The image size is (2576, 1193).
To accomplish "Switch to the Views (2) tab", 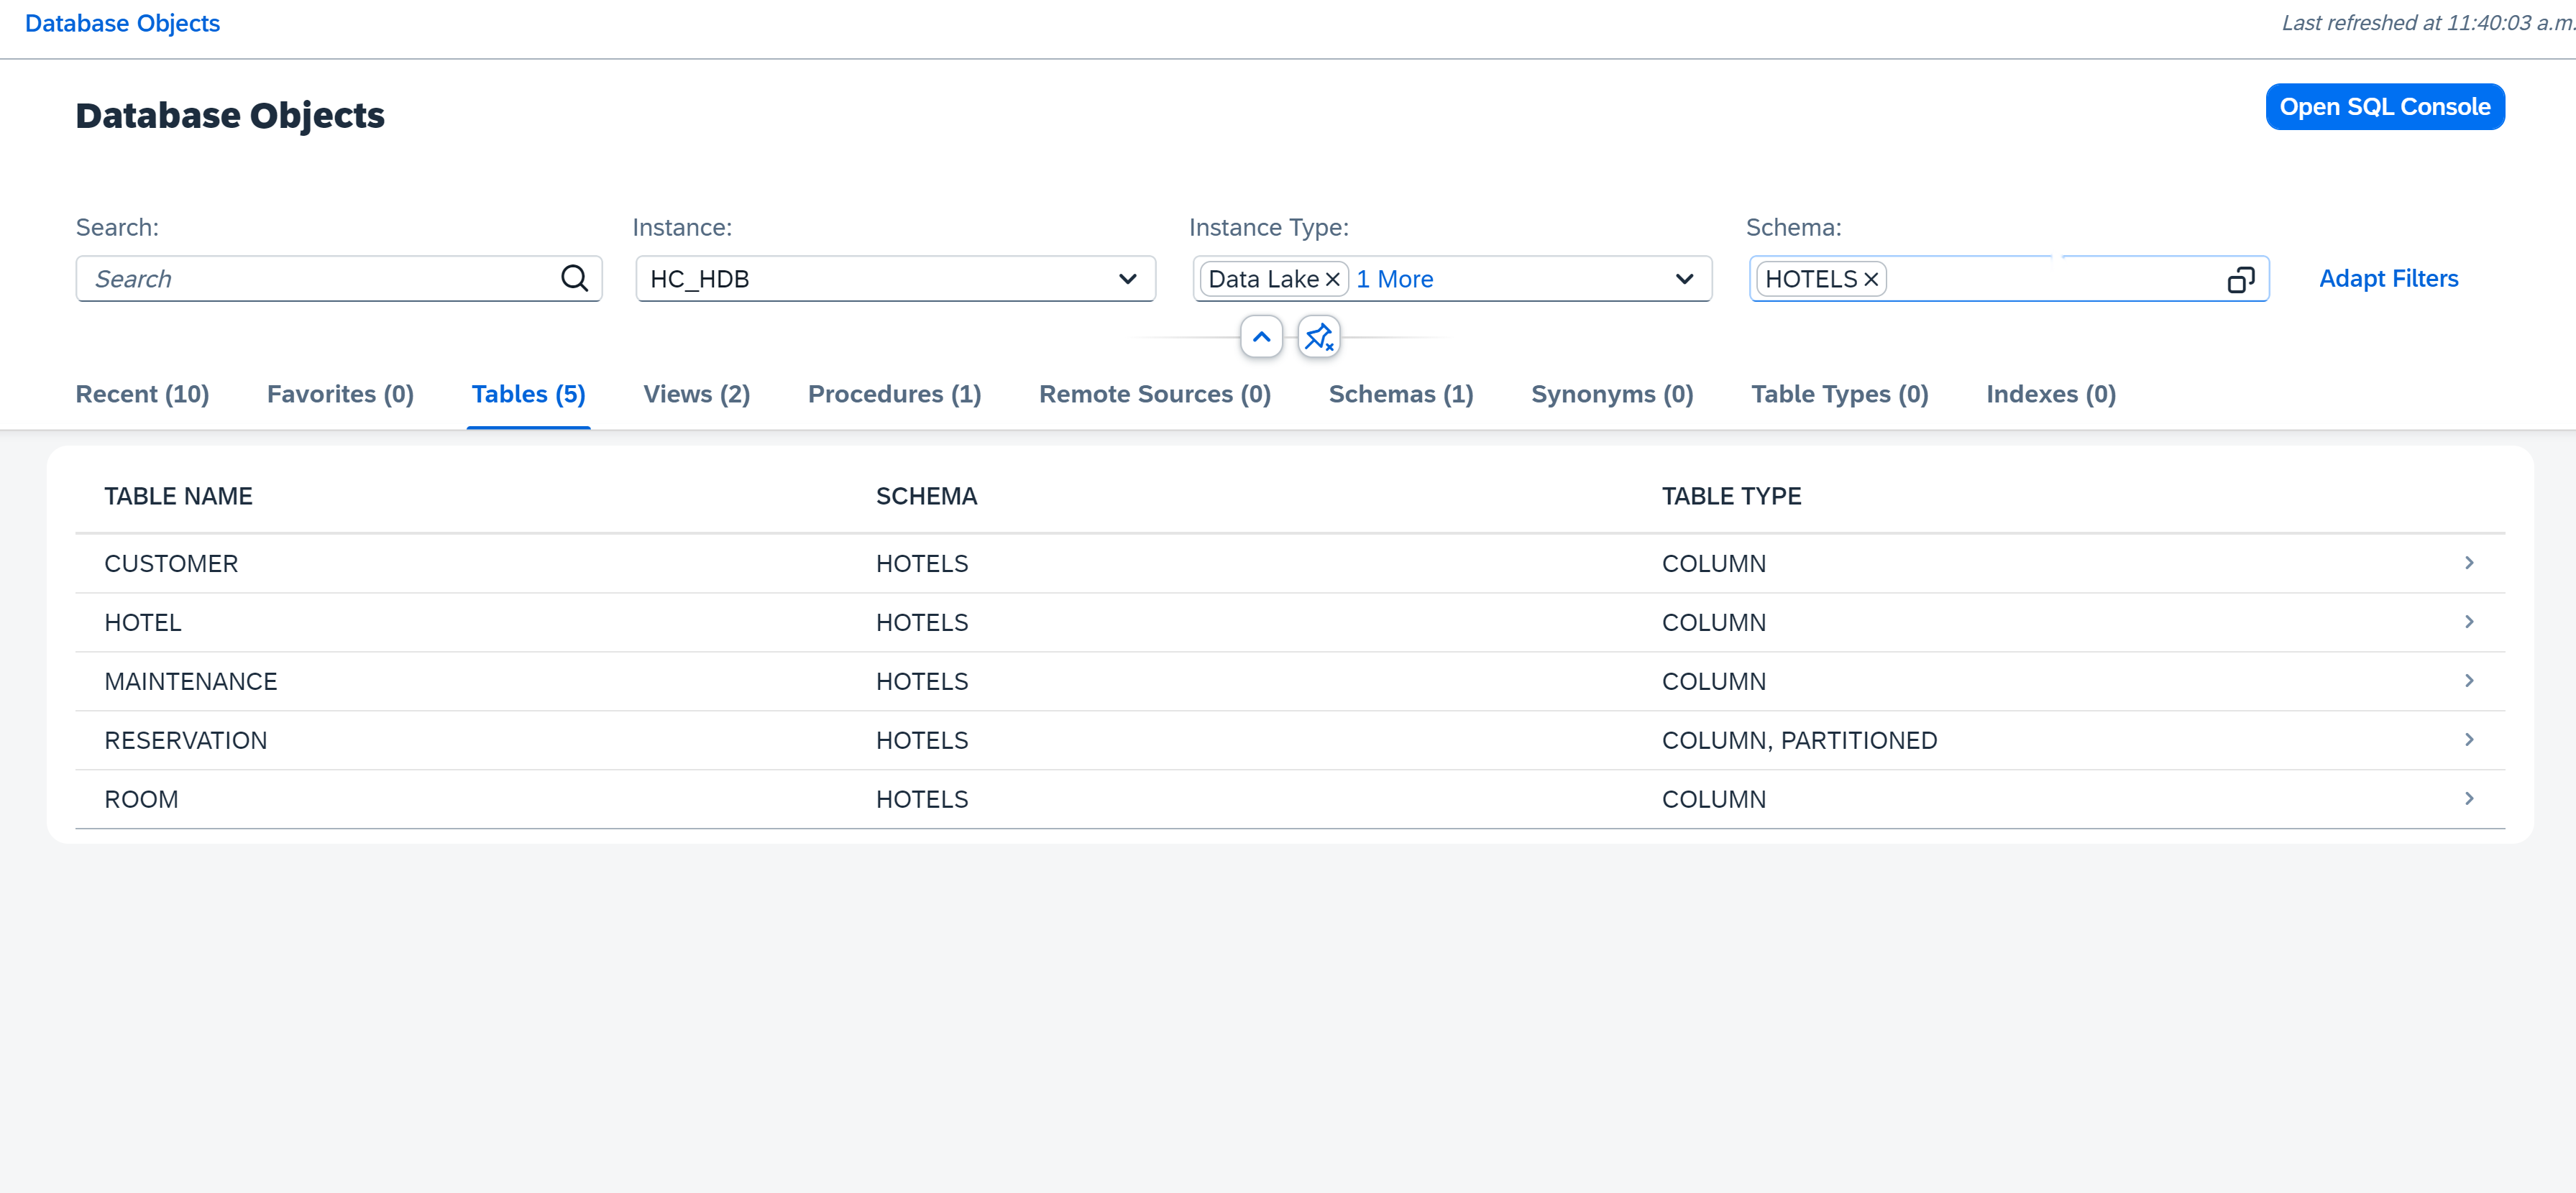I will point(696,394).
